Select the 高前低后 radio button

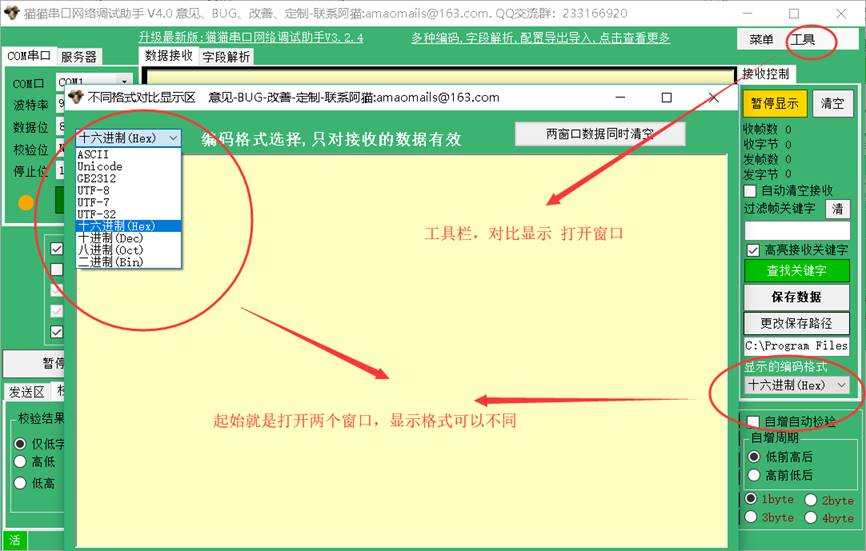click(x=754, y=475)
